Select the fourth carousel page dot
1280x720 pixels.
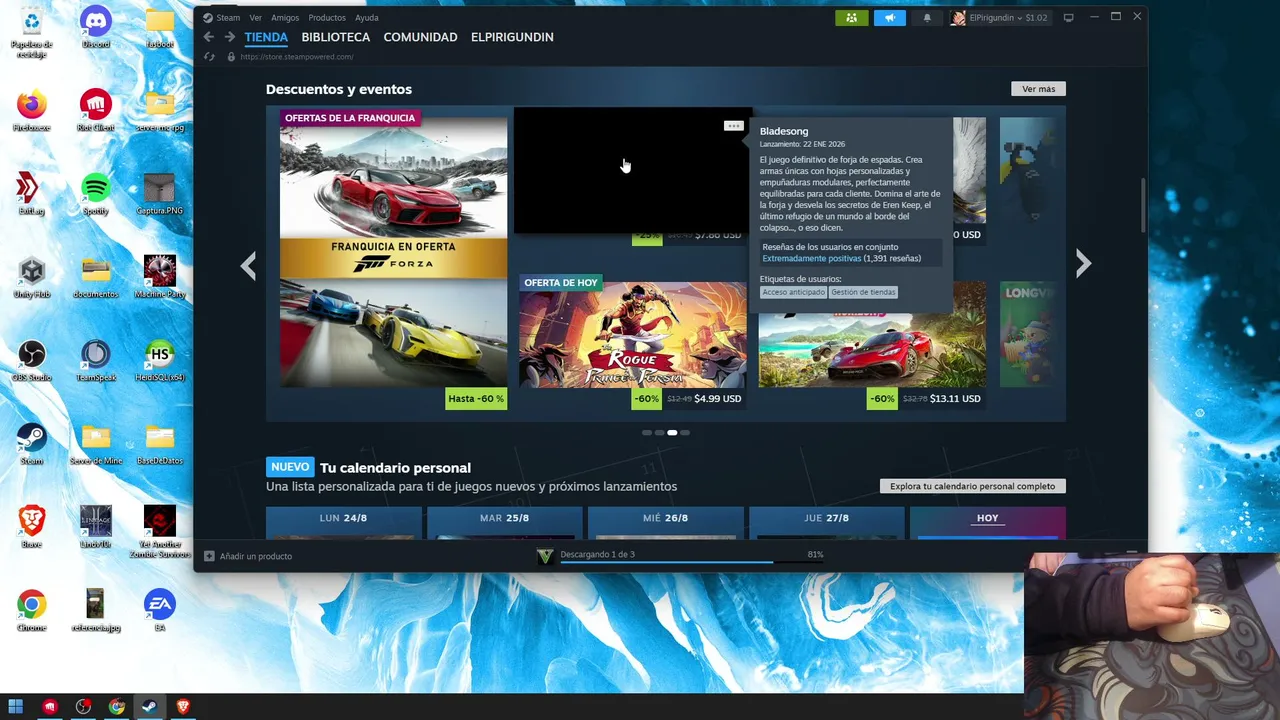click(685, 433)
